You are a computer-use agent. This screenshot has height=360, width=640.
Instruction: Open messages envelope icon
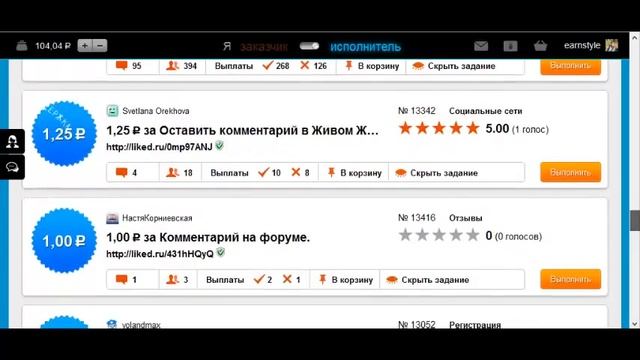pyautogui.click(x=481, y=46)
